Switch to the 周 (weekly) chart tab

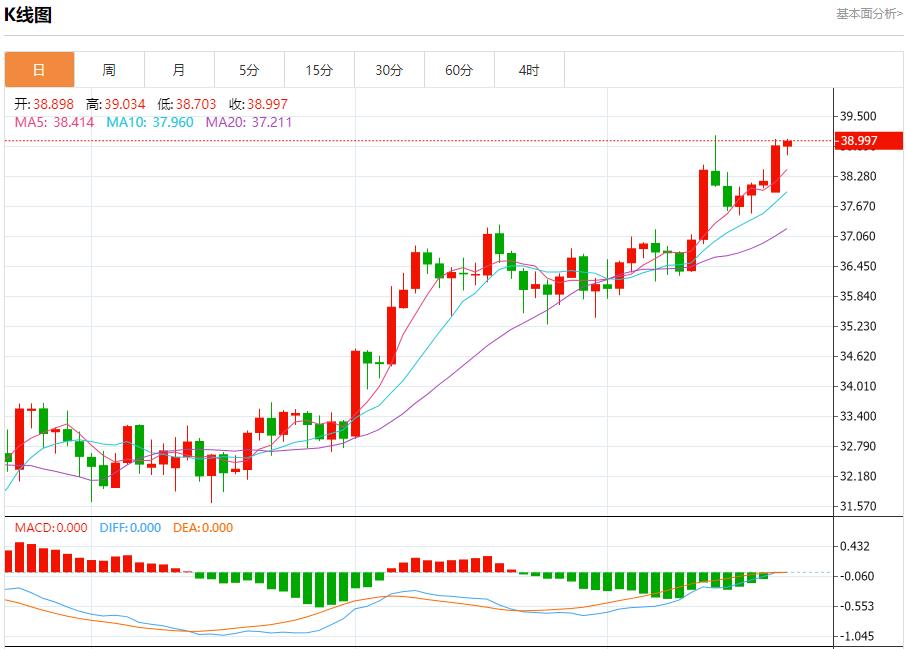[x=109, y=70]
